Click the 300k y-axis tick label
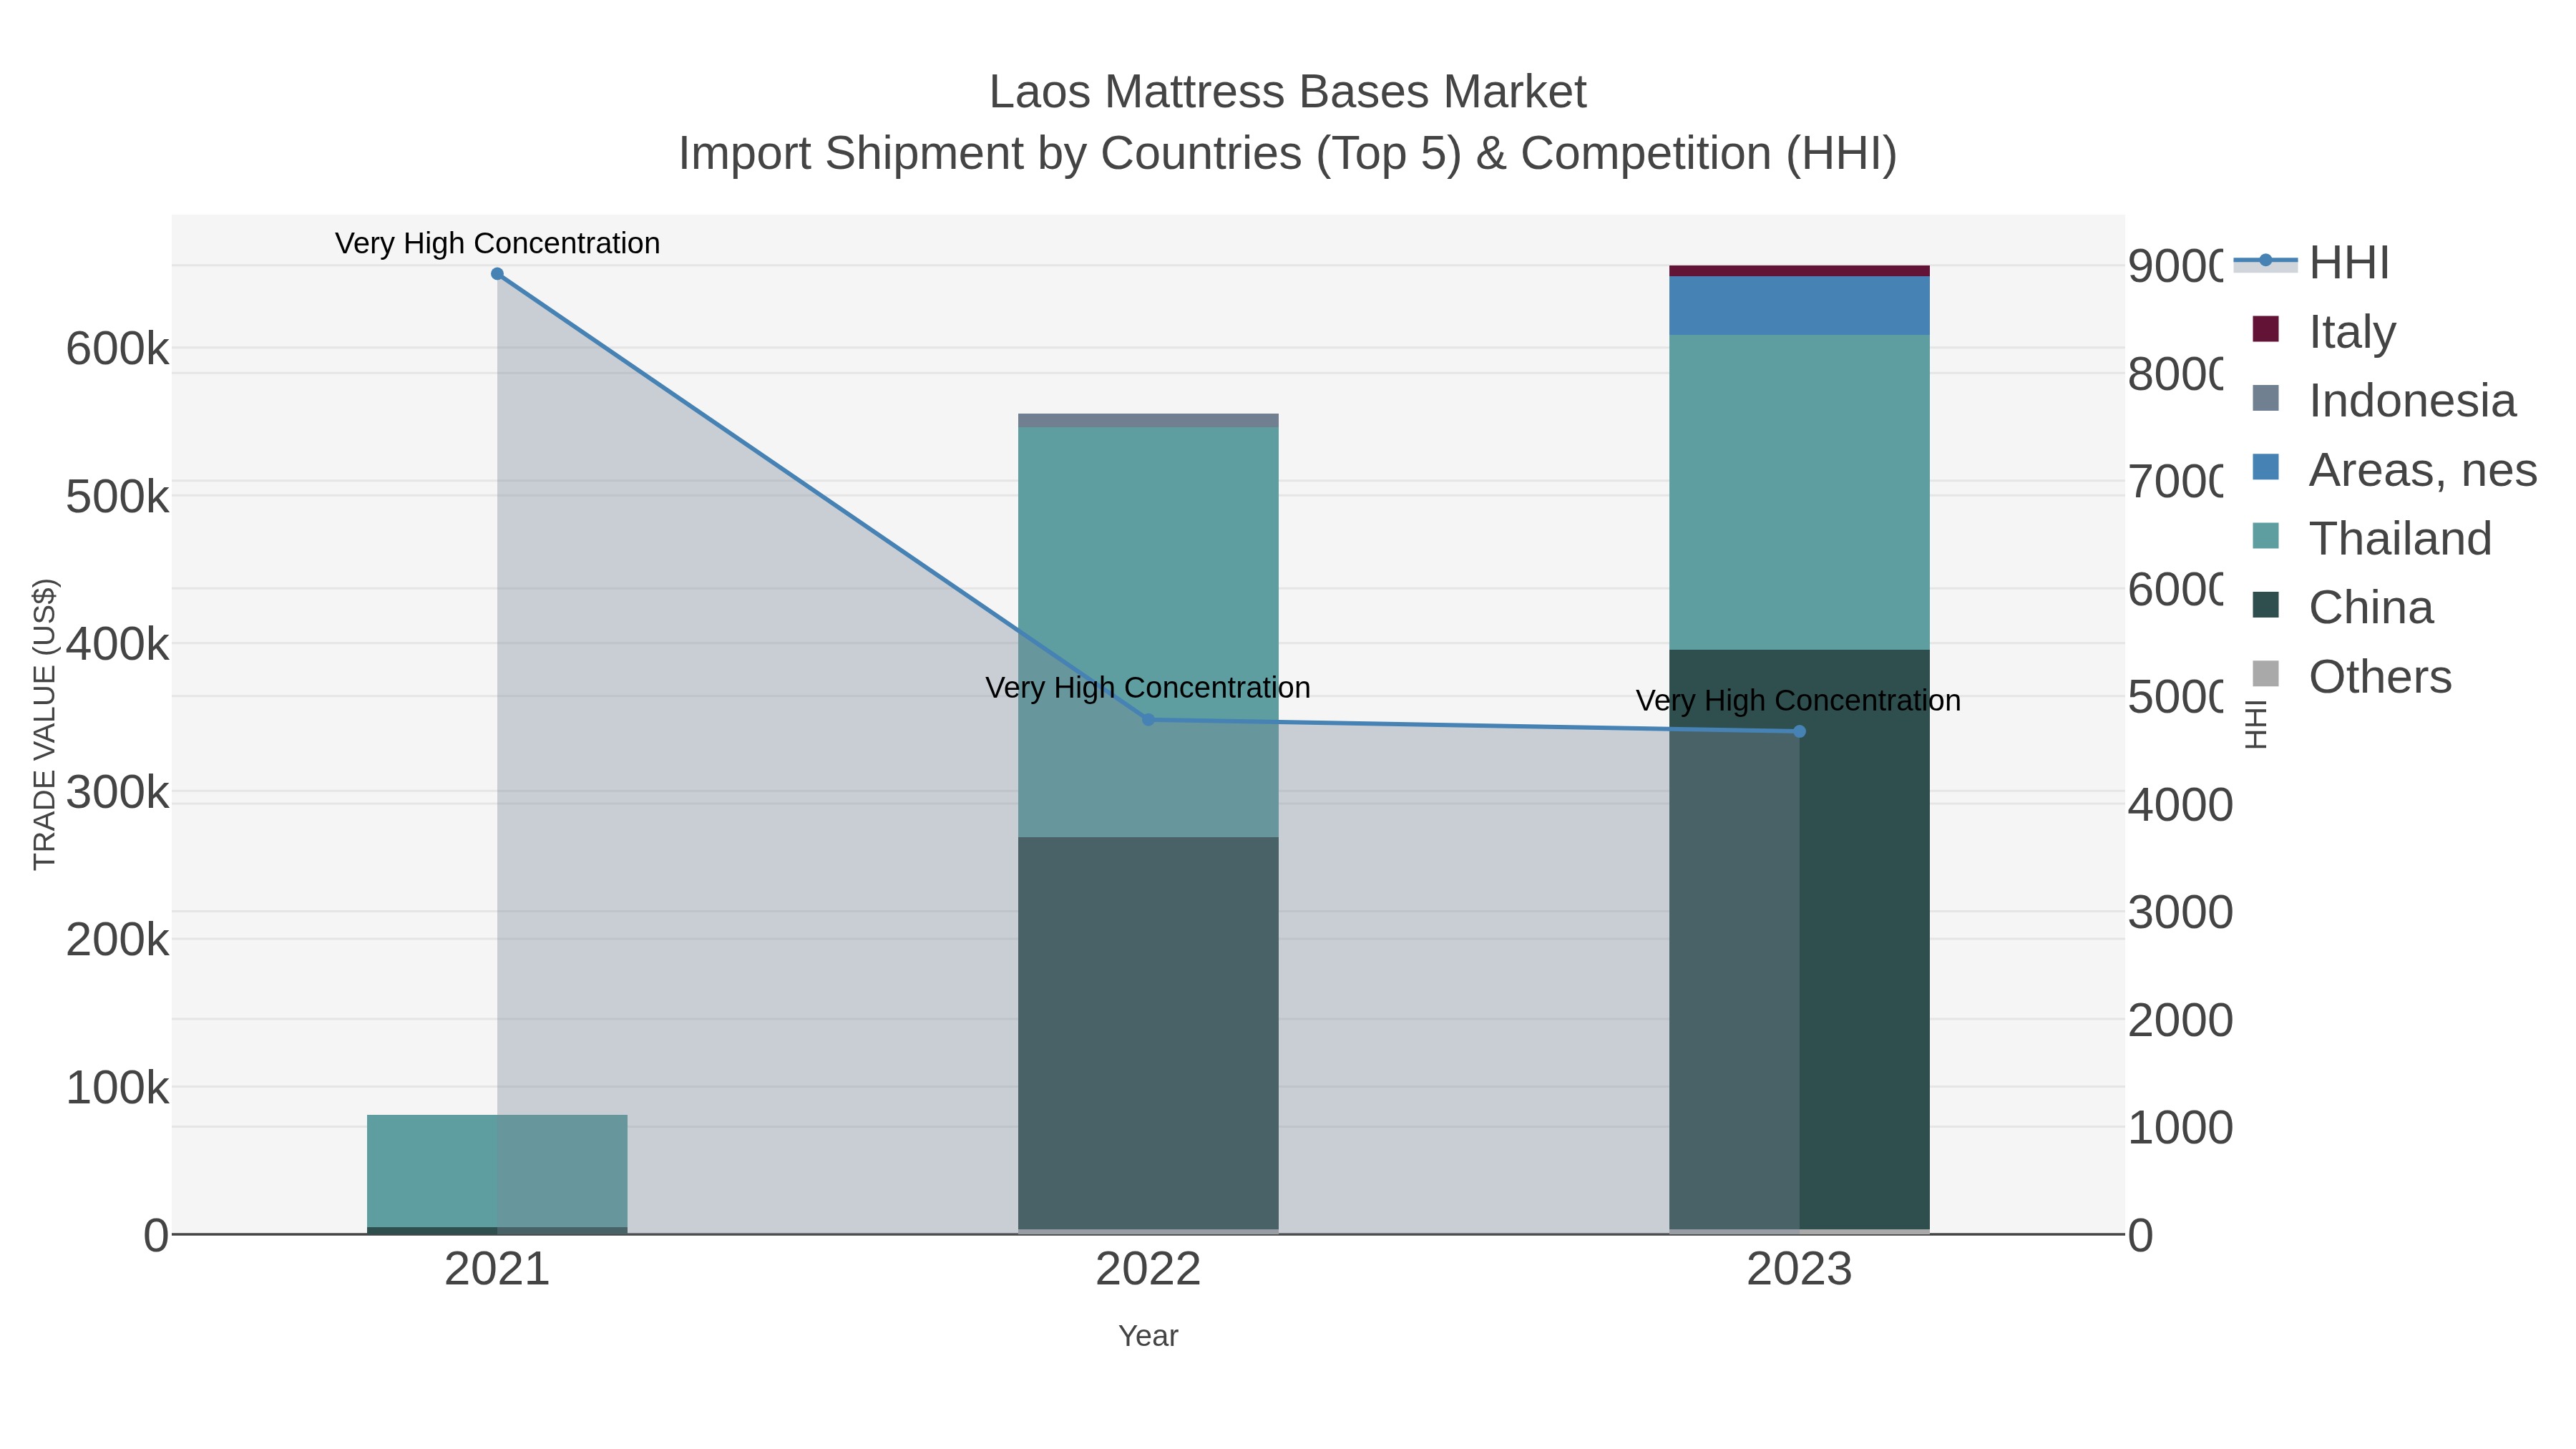 click(117, 793)
